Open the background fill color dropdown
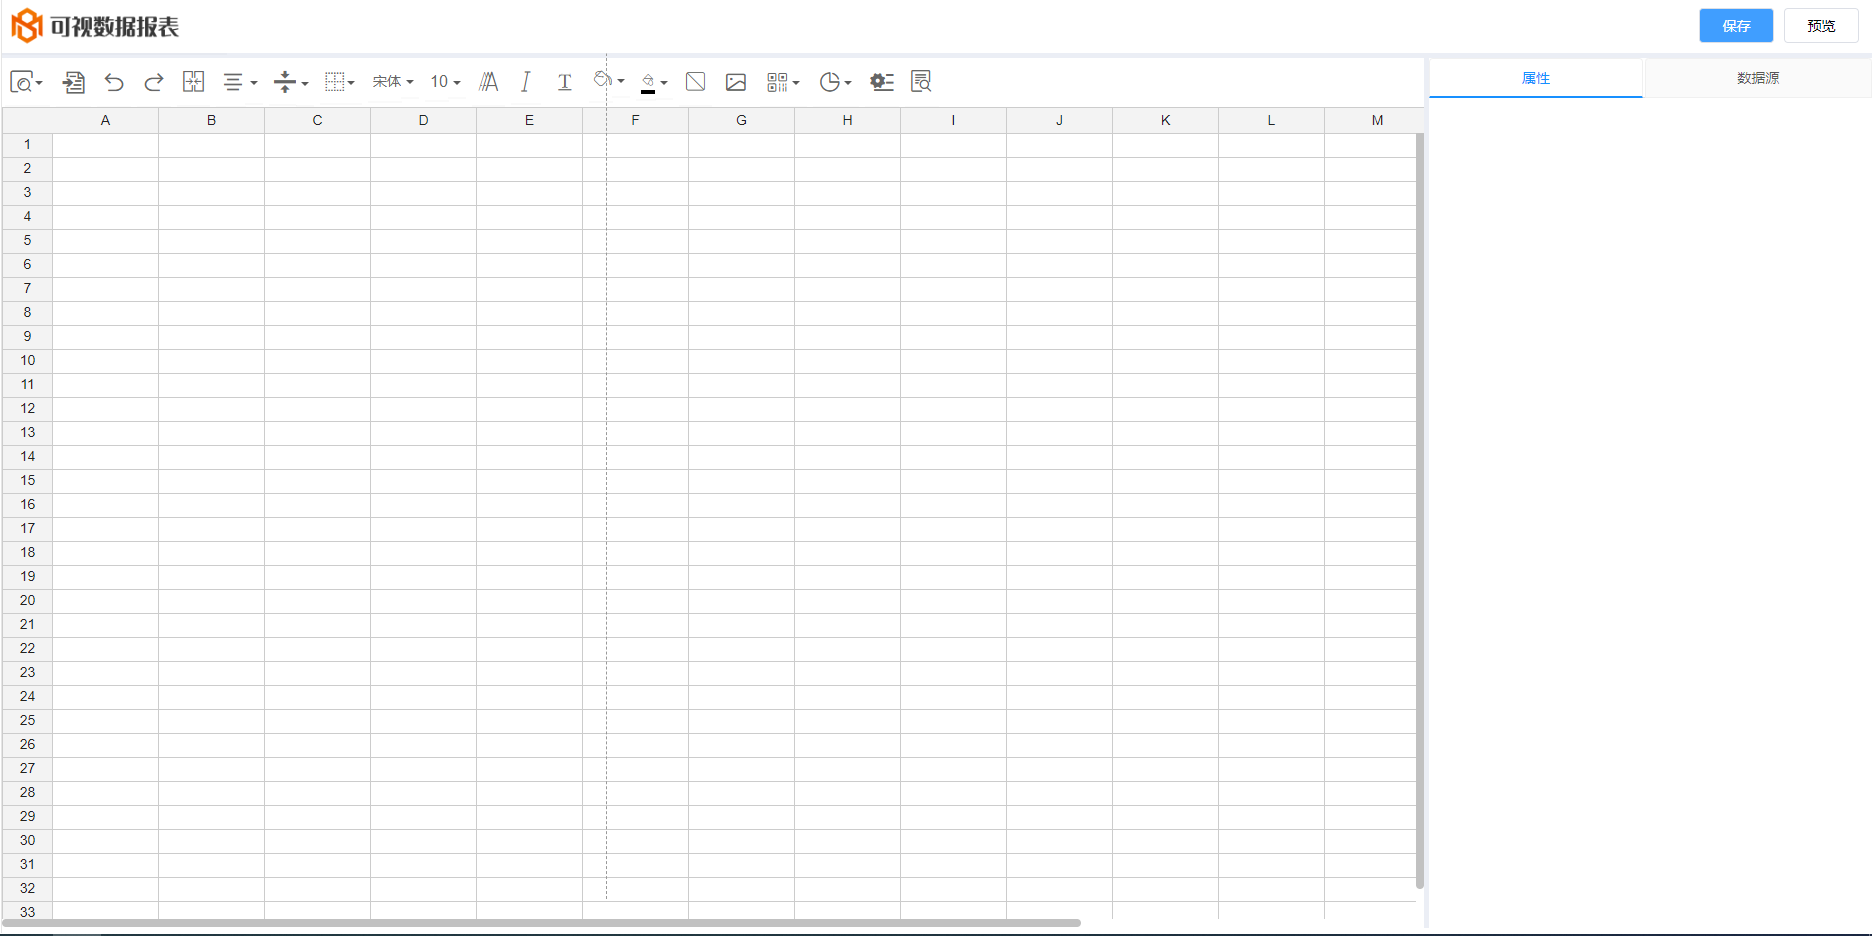The width and height of the screenshot is (1872, 936). click(x=609, y=81)
